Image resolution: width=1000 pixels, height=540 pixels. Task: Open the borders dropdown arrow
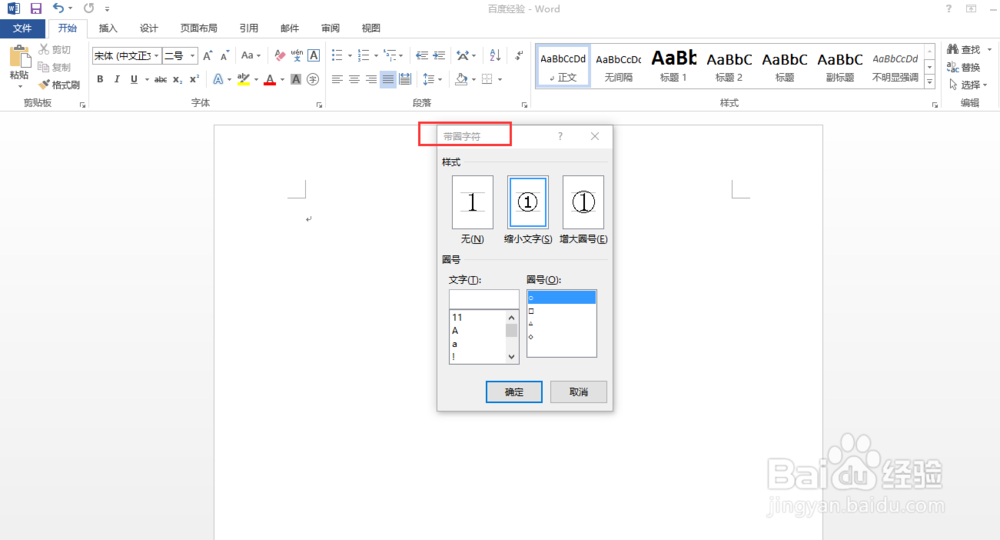(x=500, y=79)
